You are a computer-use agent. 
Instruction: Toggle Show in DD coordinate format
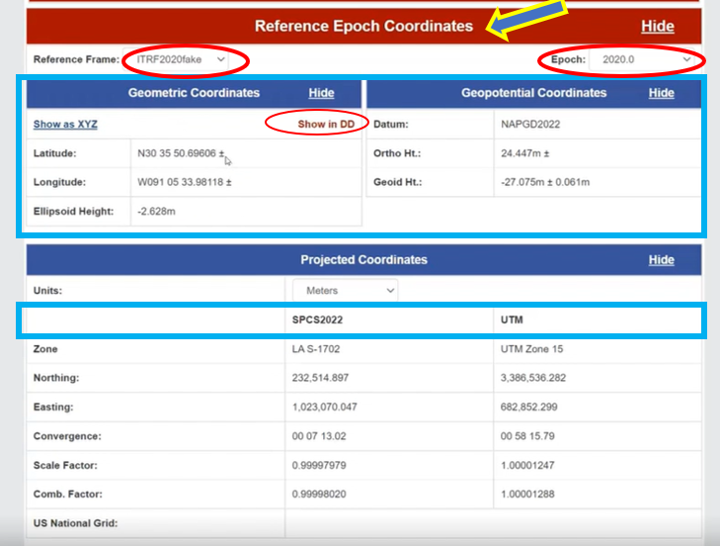[x=325, y=124]
